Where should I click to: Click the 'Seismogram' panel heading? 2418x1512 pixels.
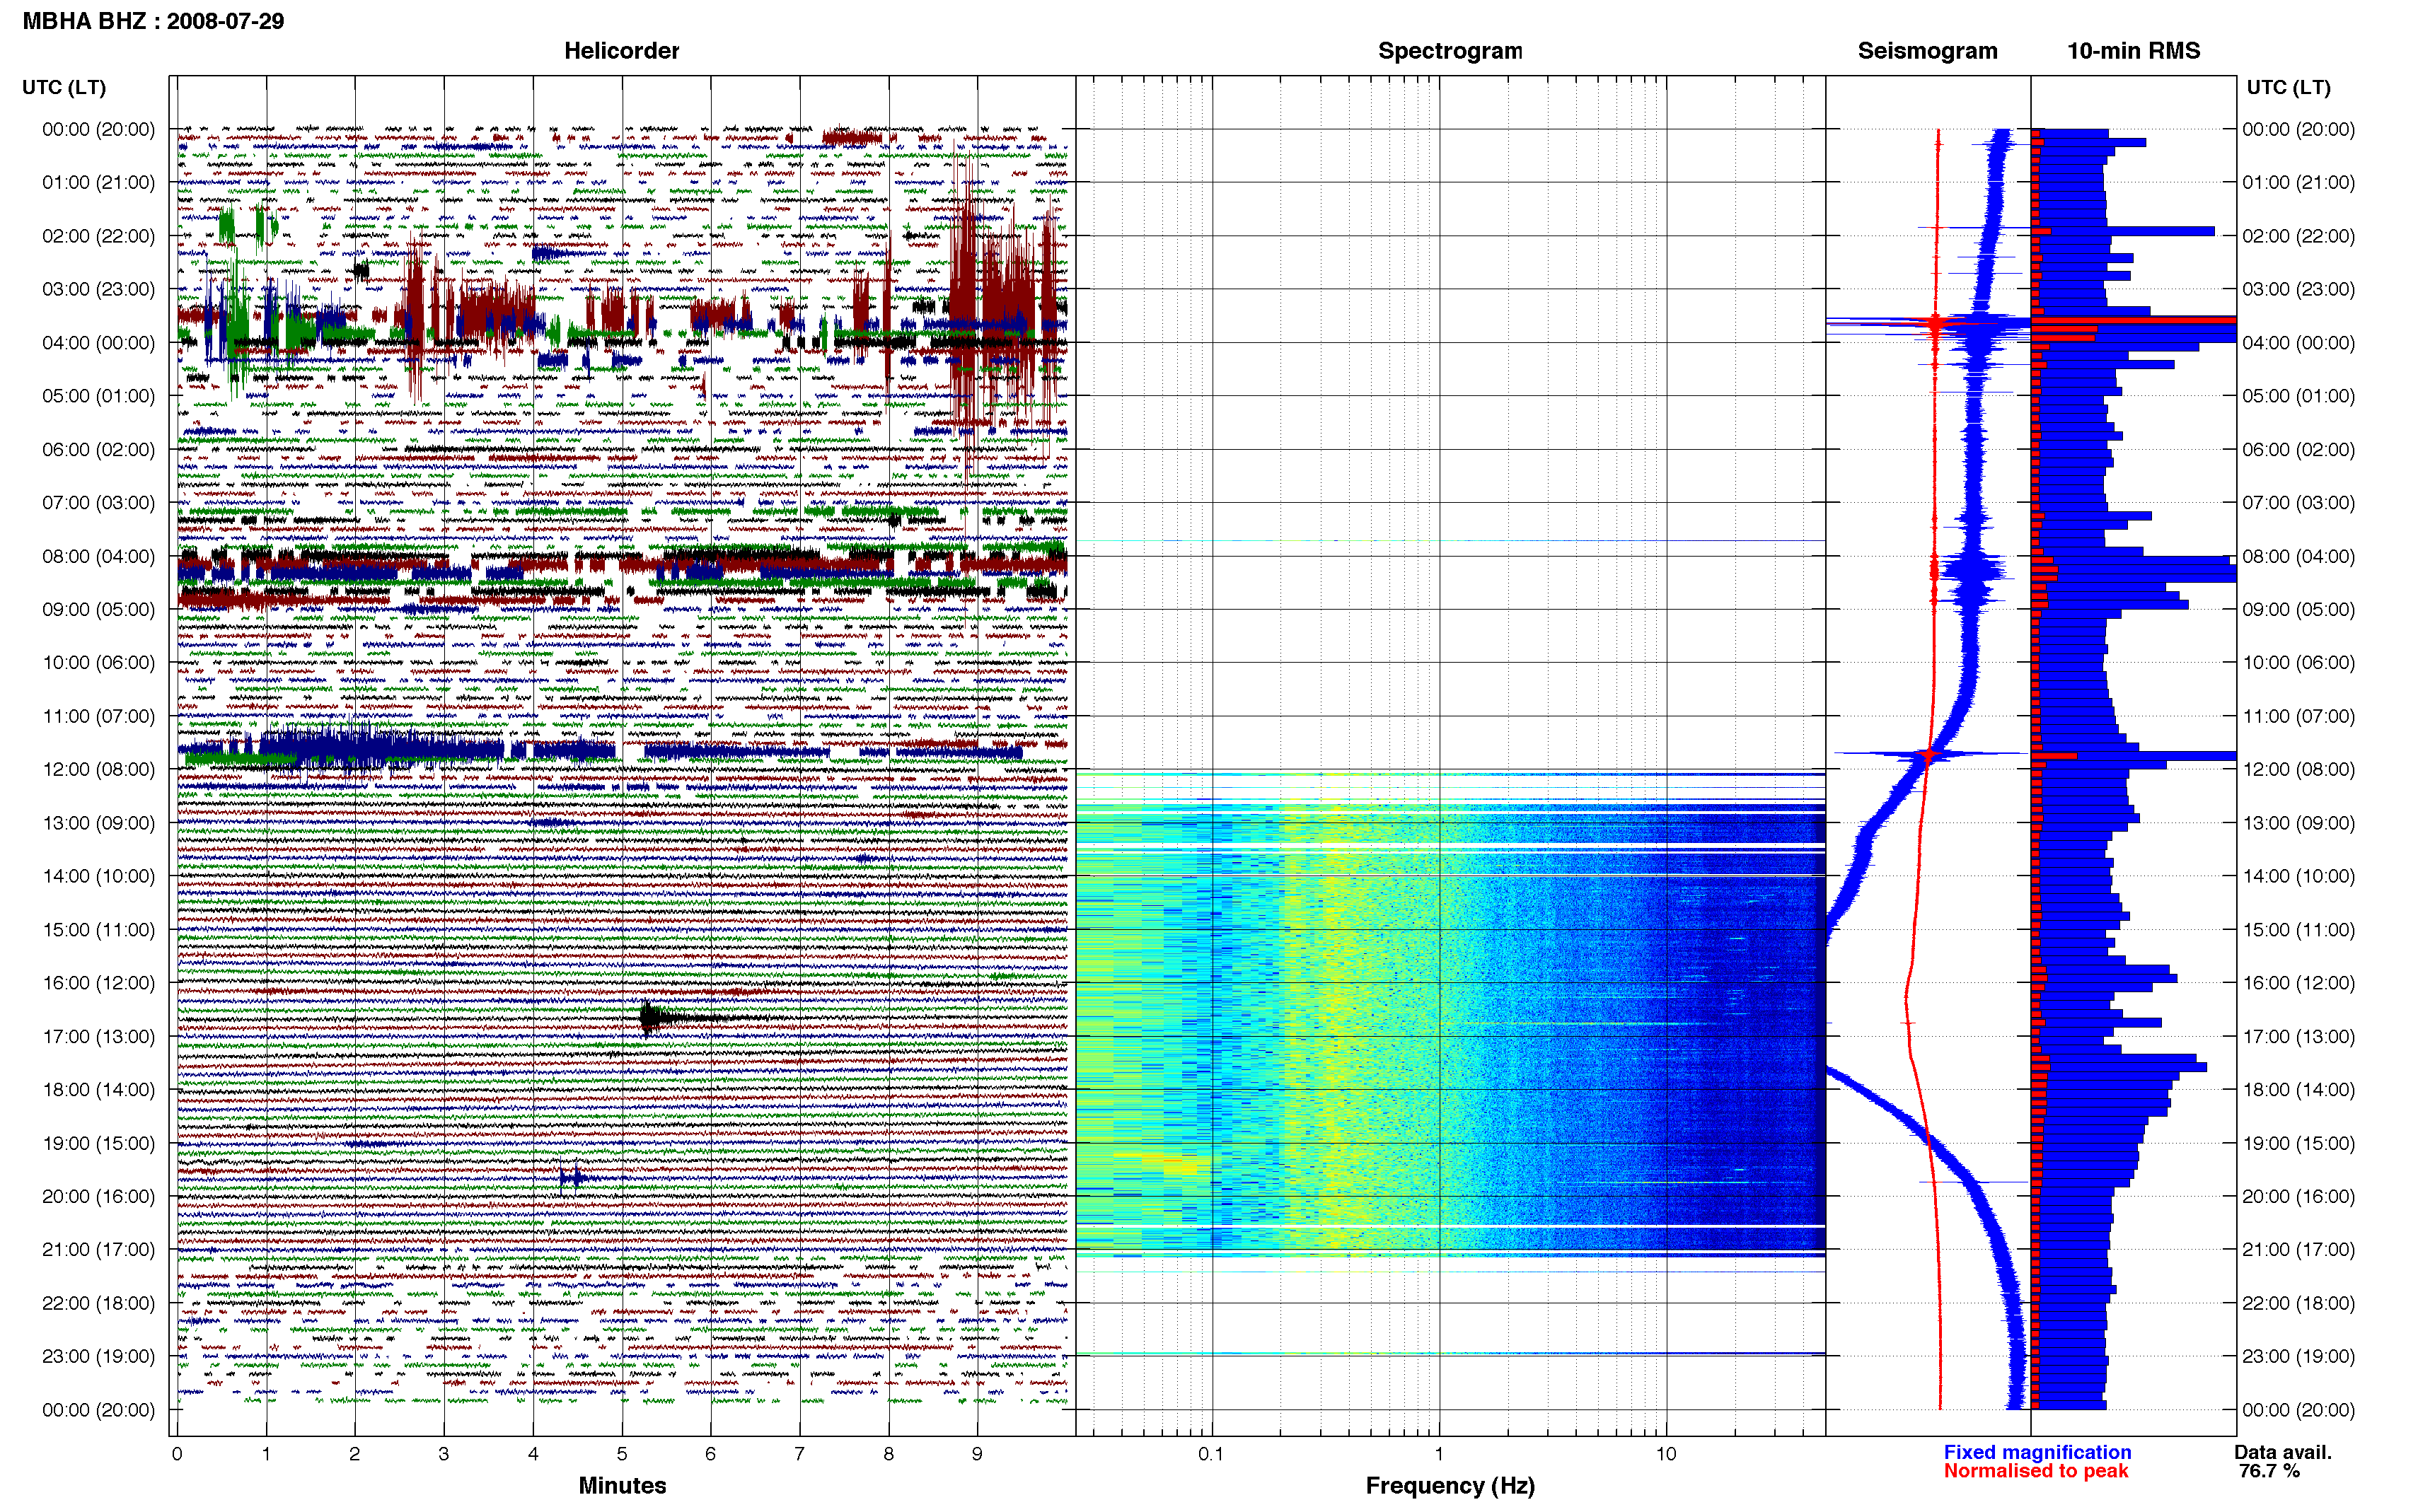pos(1927,51)
